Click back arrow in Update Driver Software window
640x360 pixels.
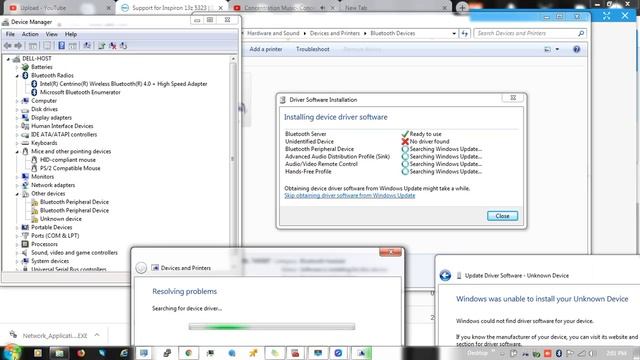(445, 276)
